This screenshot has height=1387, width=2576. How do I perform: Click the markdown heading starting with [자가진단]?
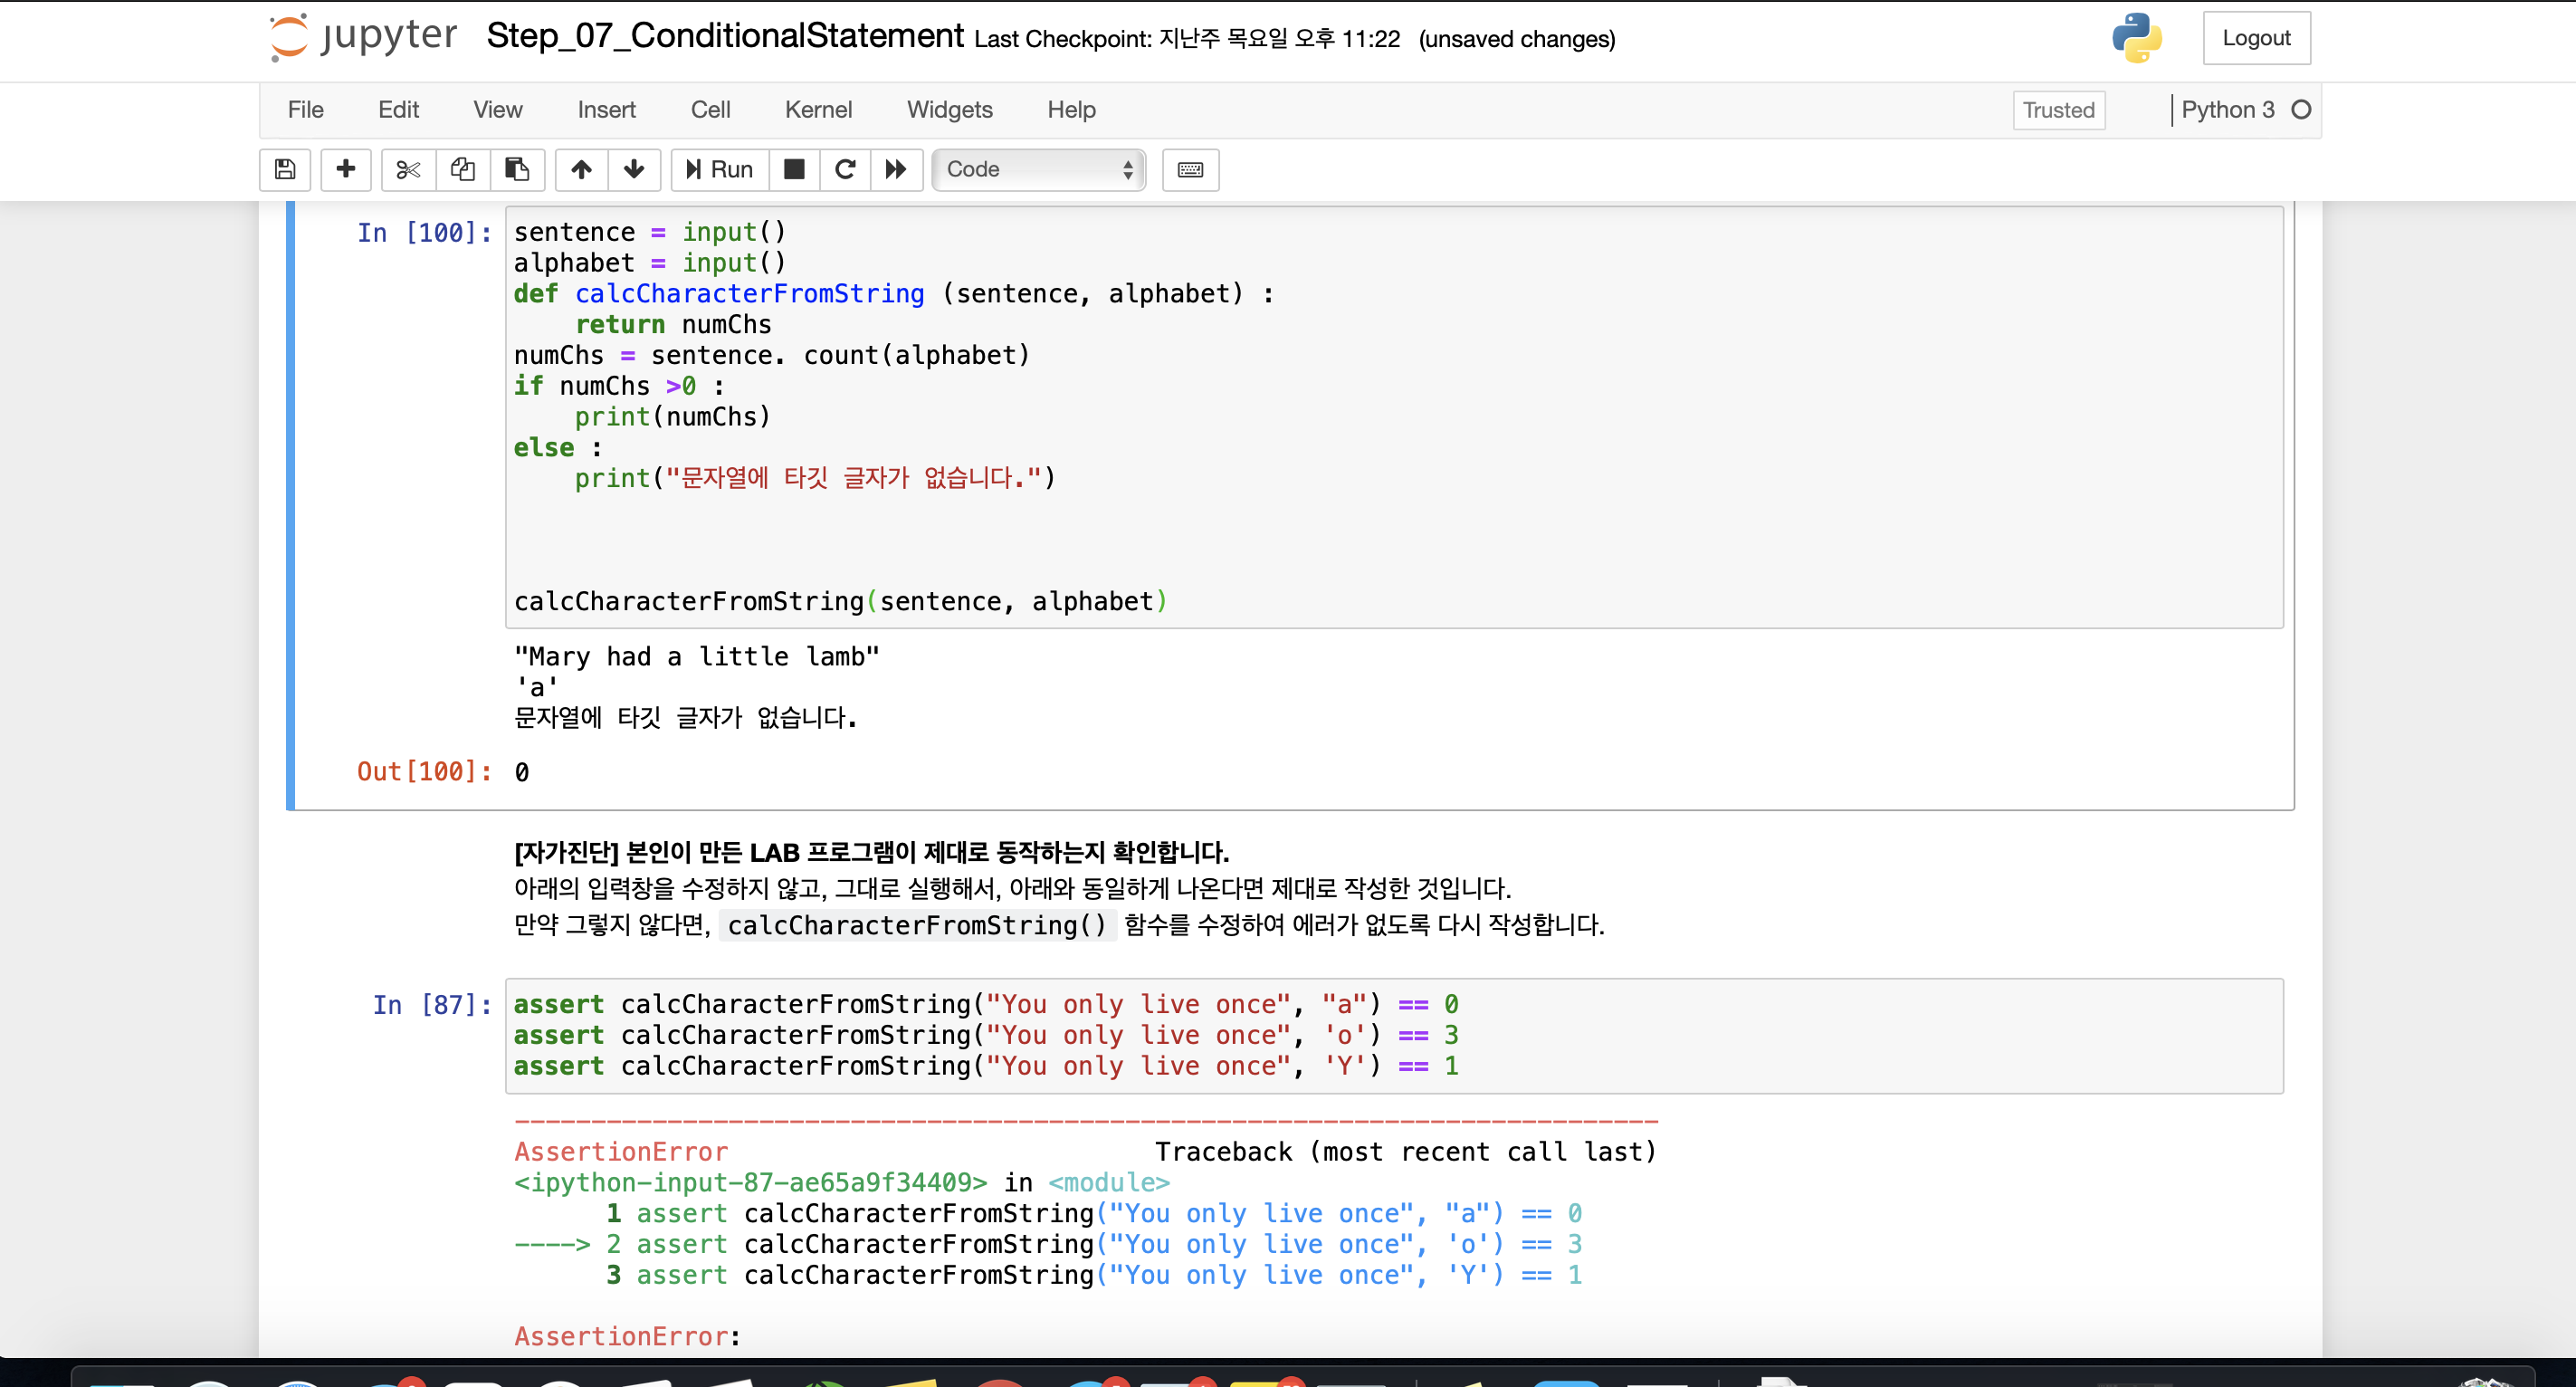(871, 853)
